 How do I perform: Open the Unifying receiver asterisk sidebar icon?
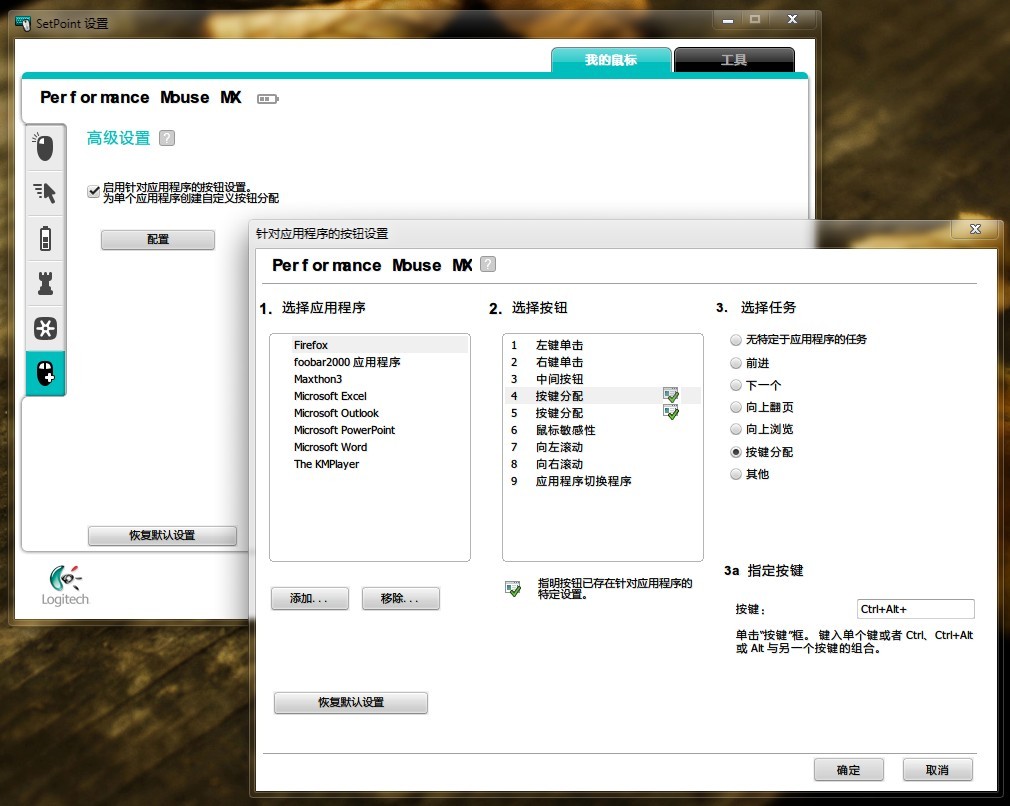44,328
